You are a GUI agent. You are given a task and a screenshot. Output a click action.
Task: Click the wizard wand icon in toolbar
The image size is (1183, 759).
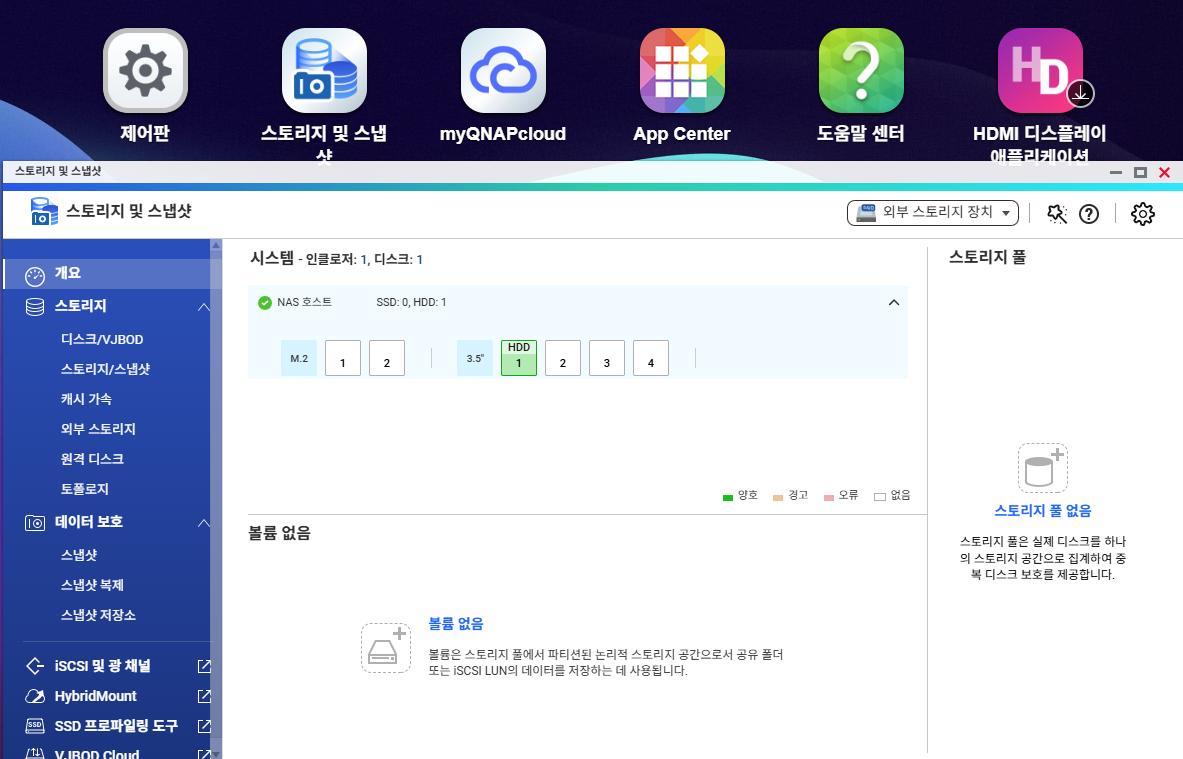tap(1057, 214)
